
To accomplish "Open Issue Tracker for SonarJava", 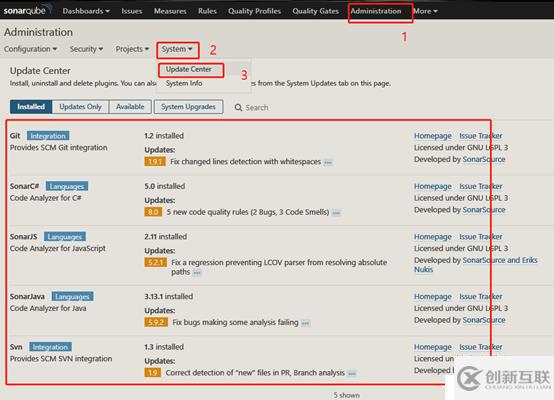I will [481, 296].
